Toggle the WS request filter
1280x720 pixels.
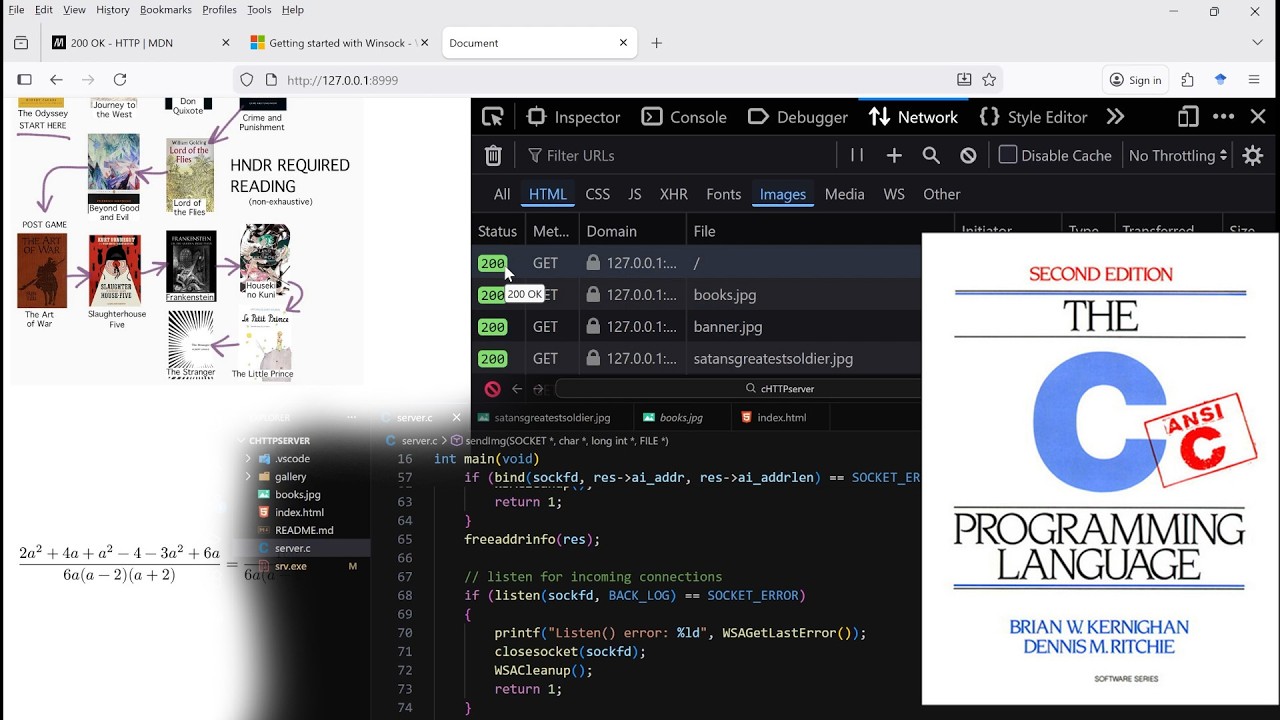point(894,194)
